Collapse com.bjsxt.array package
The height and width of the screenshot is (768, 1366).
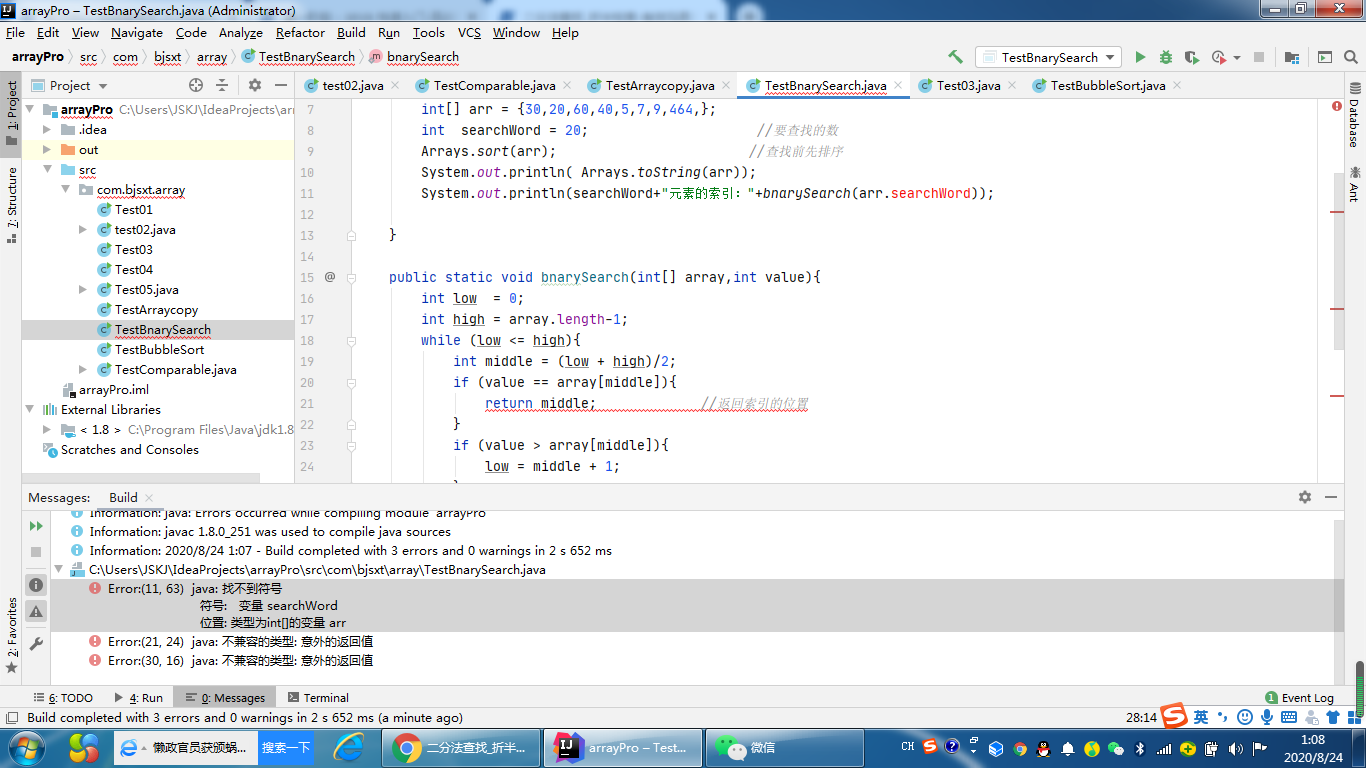(x=65, y=189)
